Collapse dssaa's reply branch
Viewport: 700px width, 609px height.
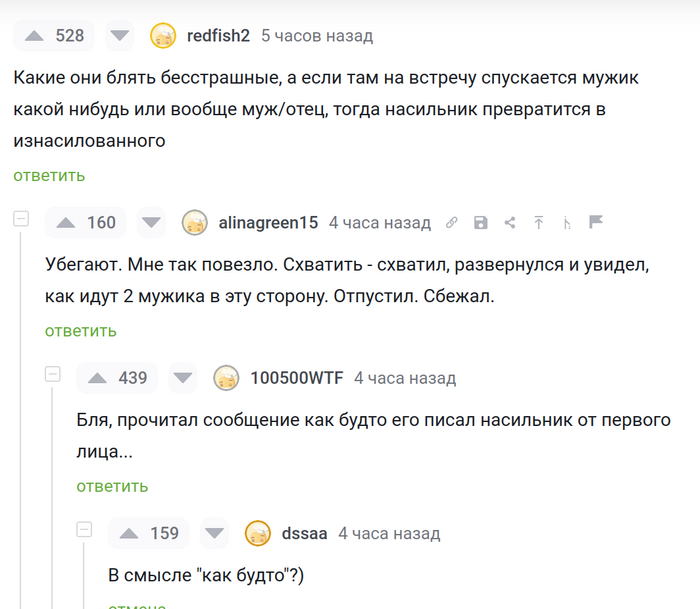(x=85, y=529)
